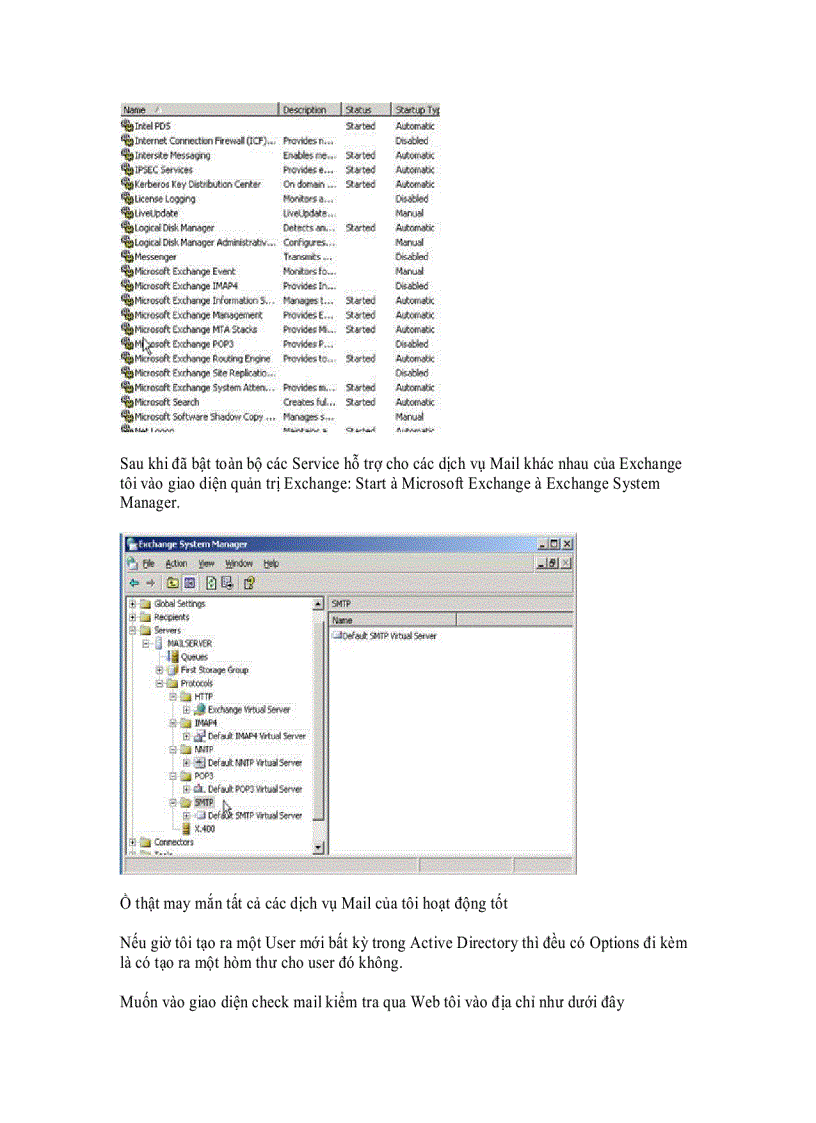The width and height of the screenshot is (816, 1123).
Task: Click the Refresh icon in the toolbar
Action: [211, 581]
